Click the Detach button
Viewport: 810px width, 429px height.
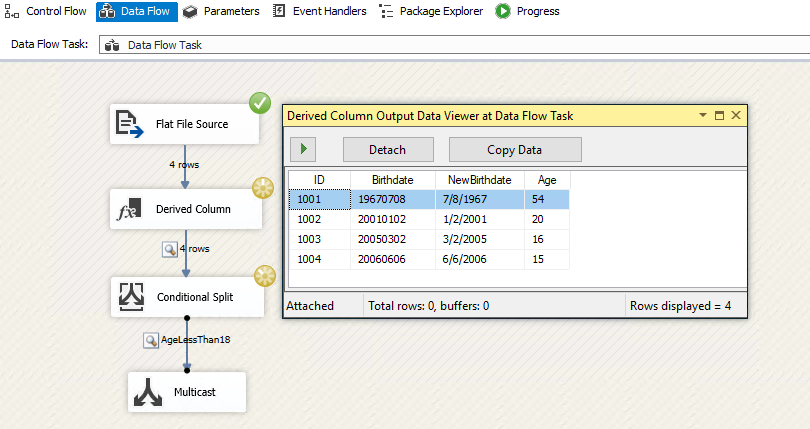coord(388,149)
